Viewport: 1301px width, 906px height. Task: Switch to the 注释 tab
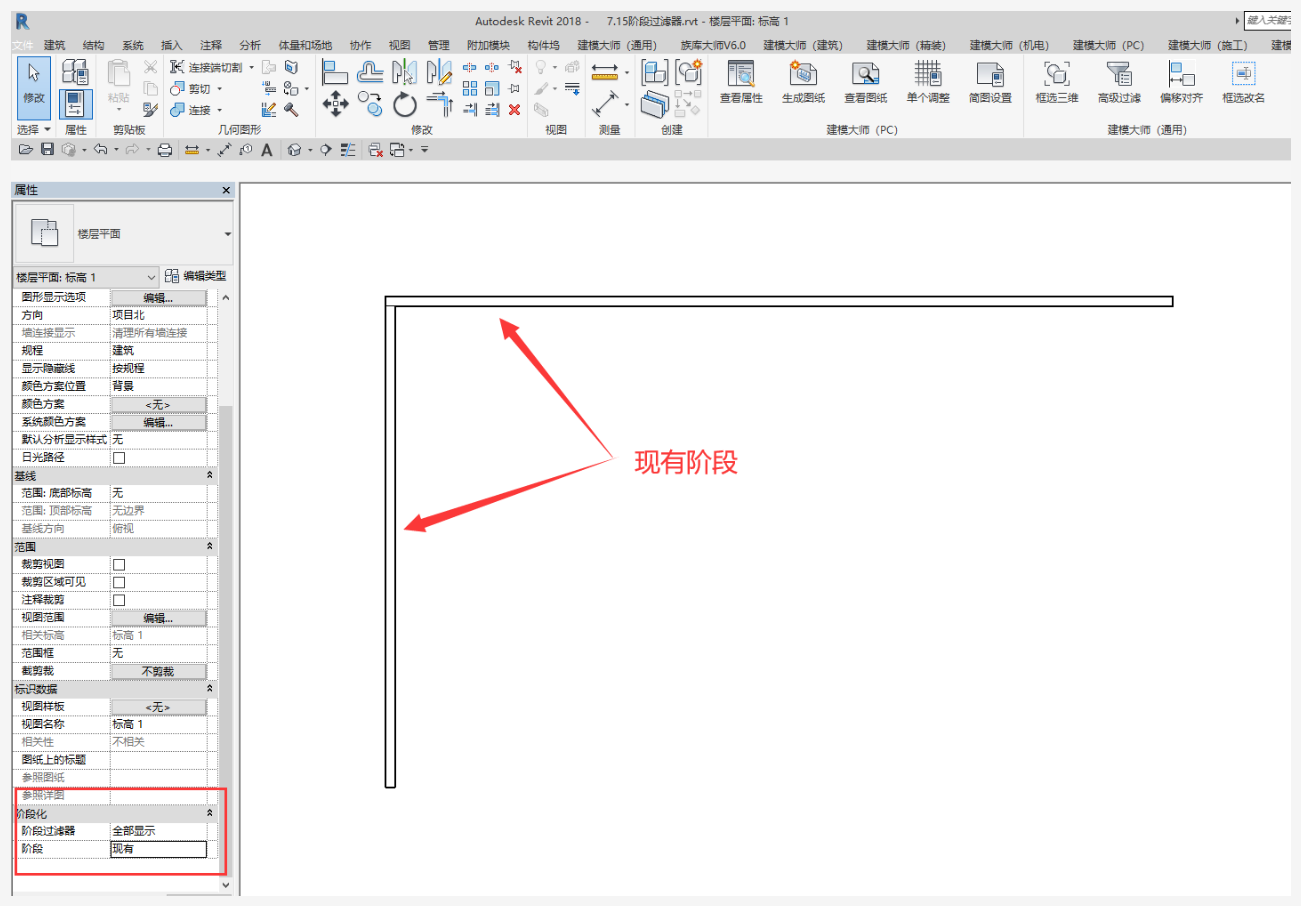pyautogui.click(x=211, y=45)
